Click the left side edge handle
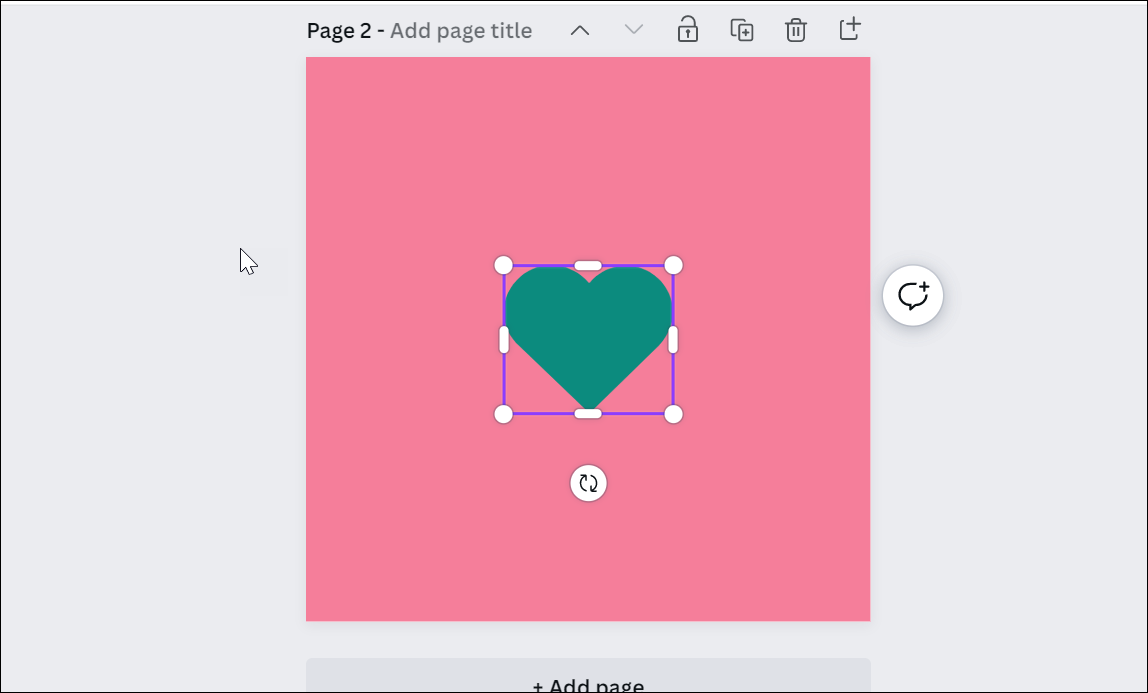The width and height of the screenshot is (1148, 693). [504, 340]
